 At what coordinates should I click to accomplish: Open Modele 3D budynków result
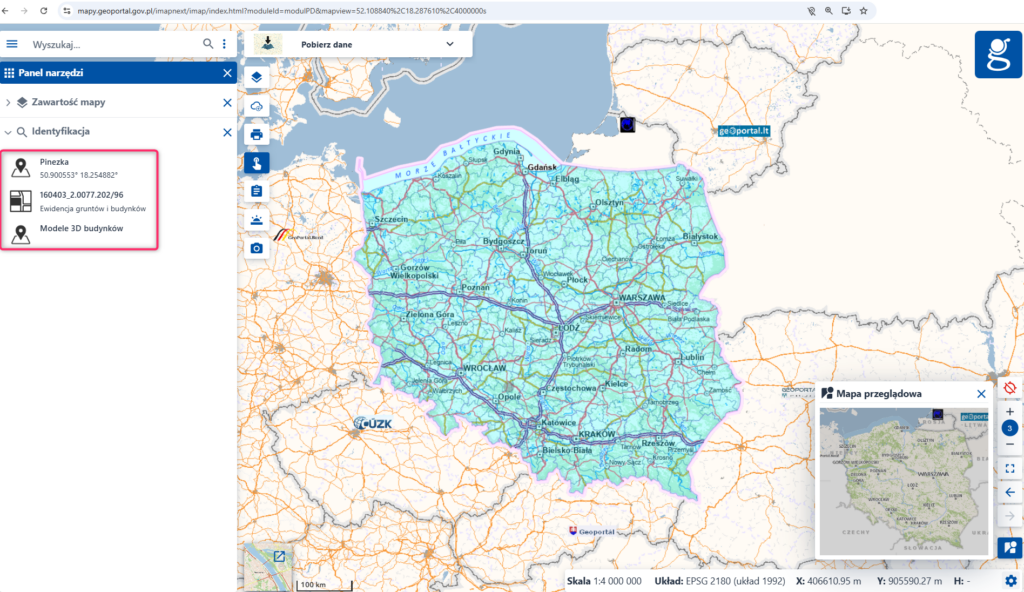click(x=80, y=231)
